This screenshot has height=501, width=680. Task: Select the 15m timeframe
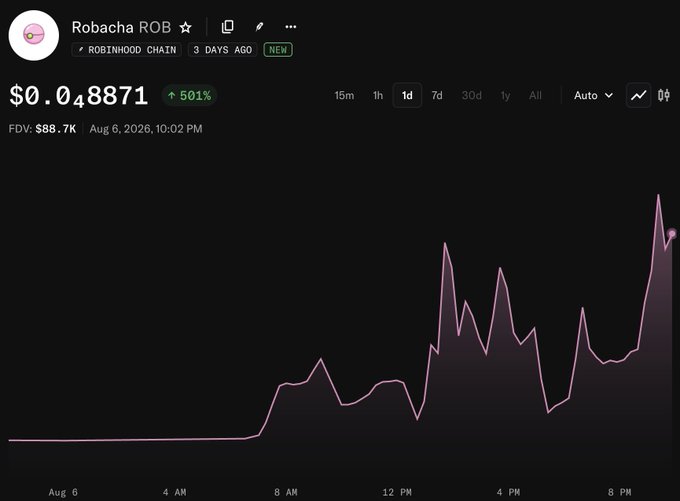344,95
